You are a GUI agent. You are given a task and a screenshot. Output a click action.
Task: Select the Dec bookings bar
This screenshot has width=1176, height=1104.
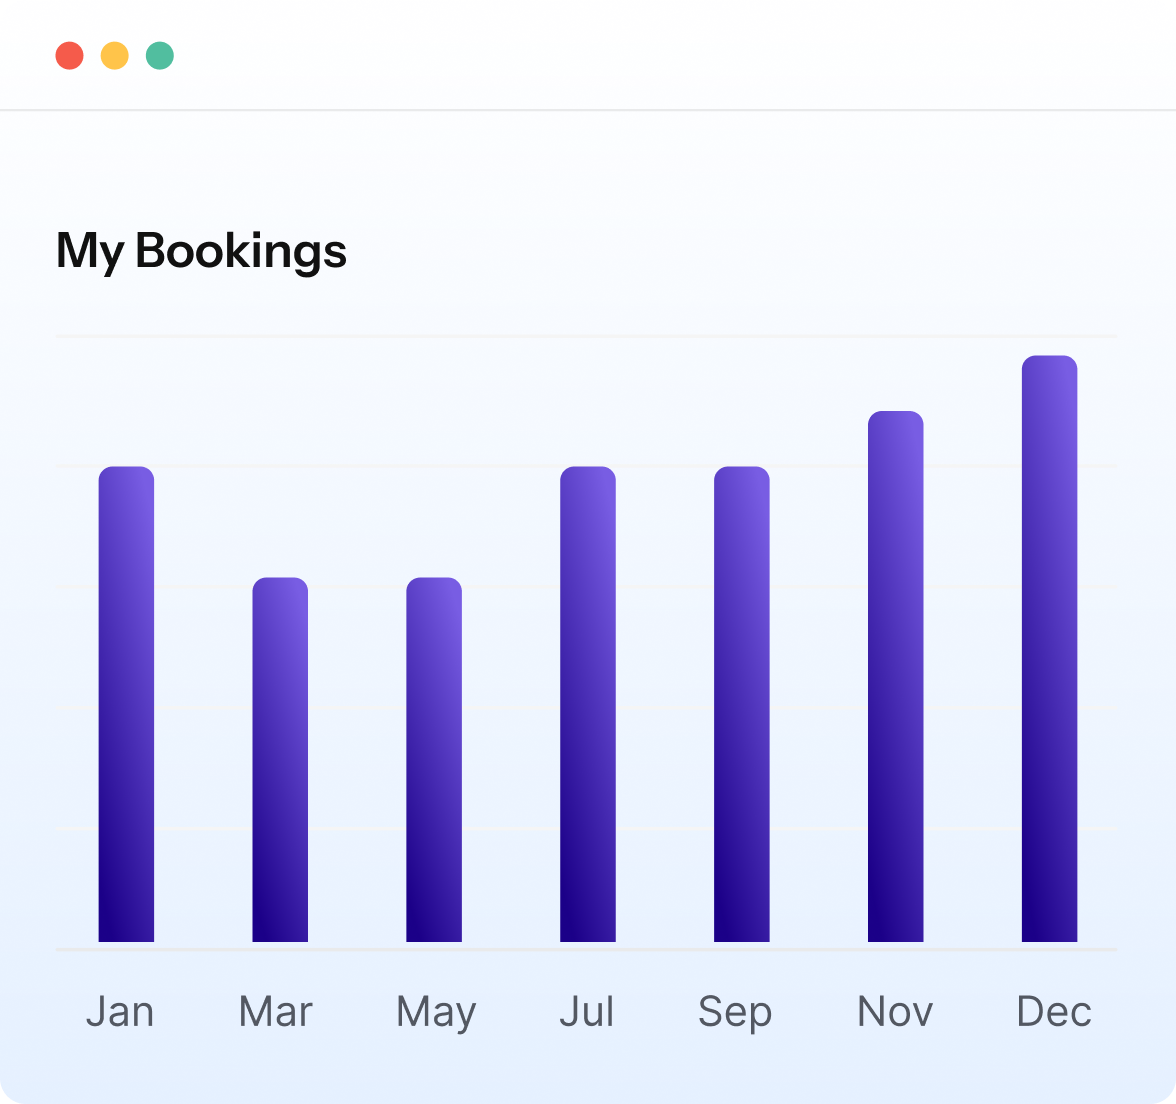(1049, 648)
